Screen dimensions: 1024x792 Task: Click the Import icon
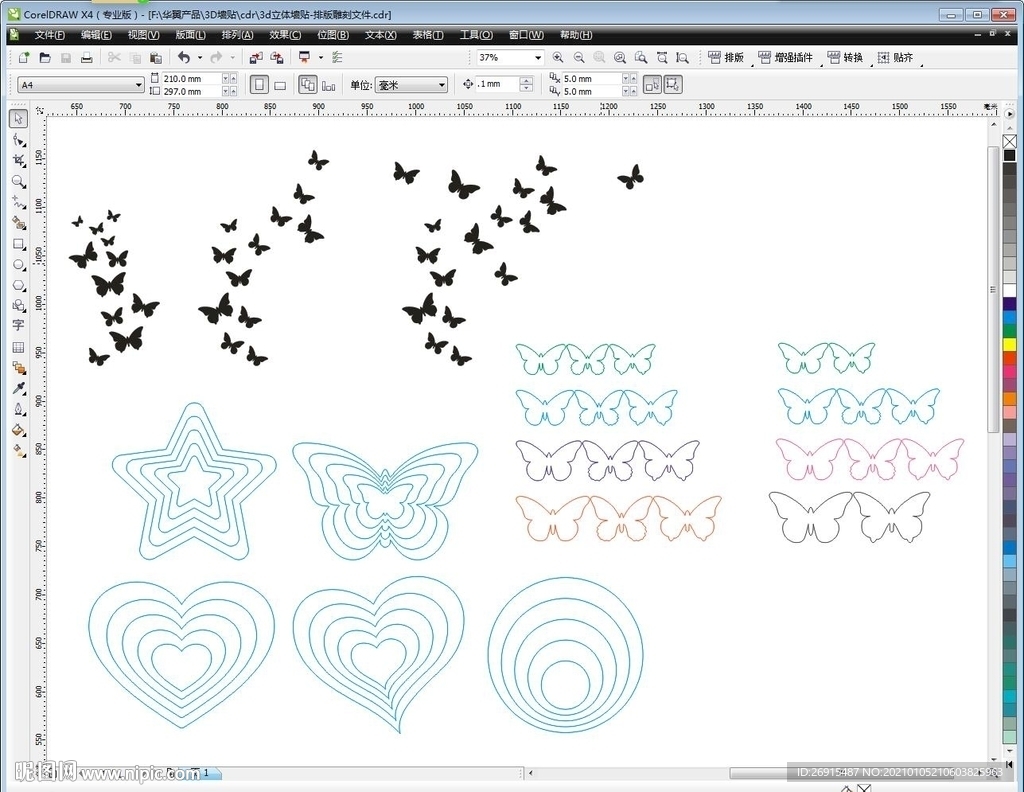[x=256, y=57]
